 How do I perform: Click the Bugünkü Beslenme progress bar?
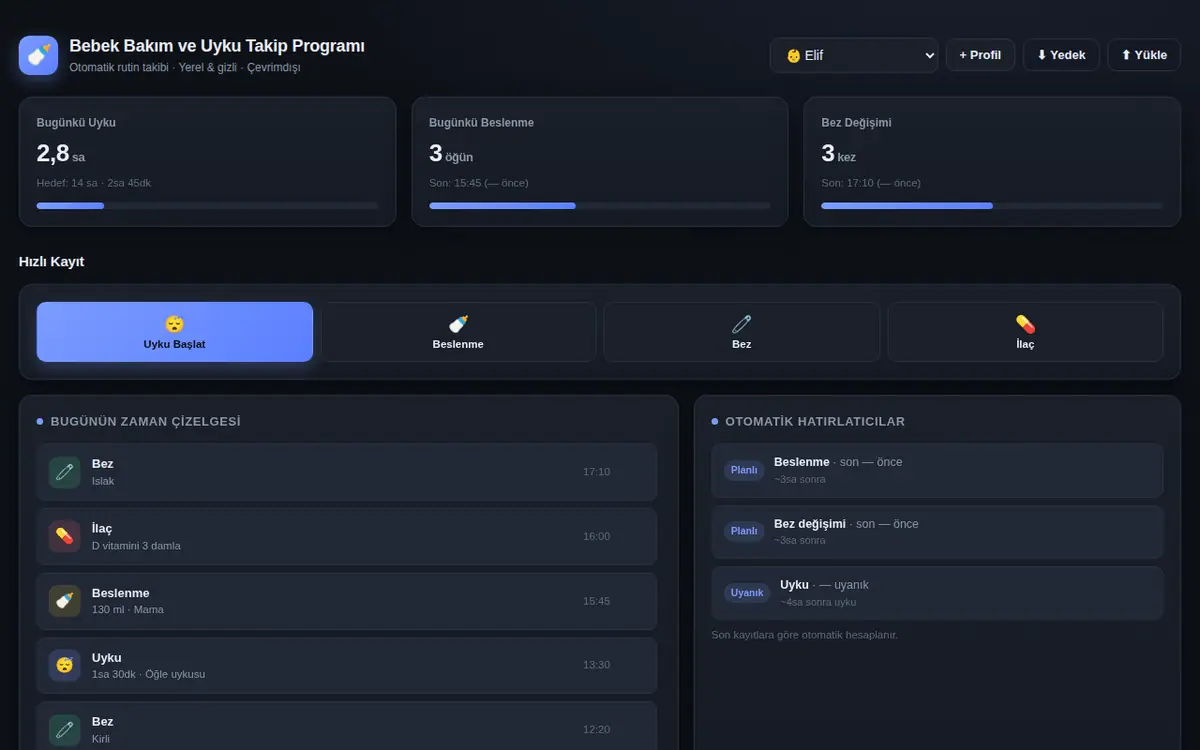pyautogui.click(x=600, y=206)
